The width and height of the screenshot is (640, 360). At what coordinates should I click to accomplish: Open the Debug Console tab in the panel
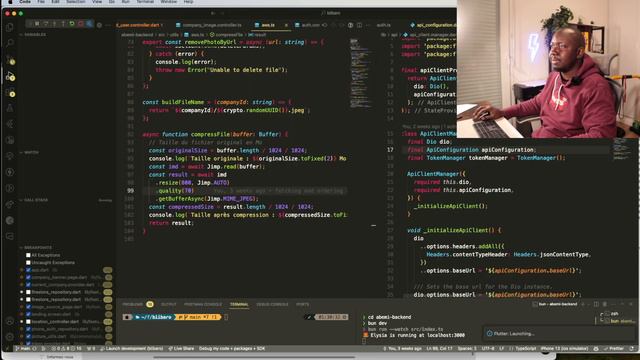click(272, 304)
